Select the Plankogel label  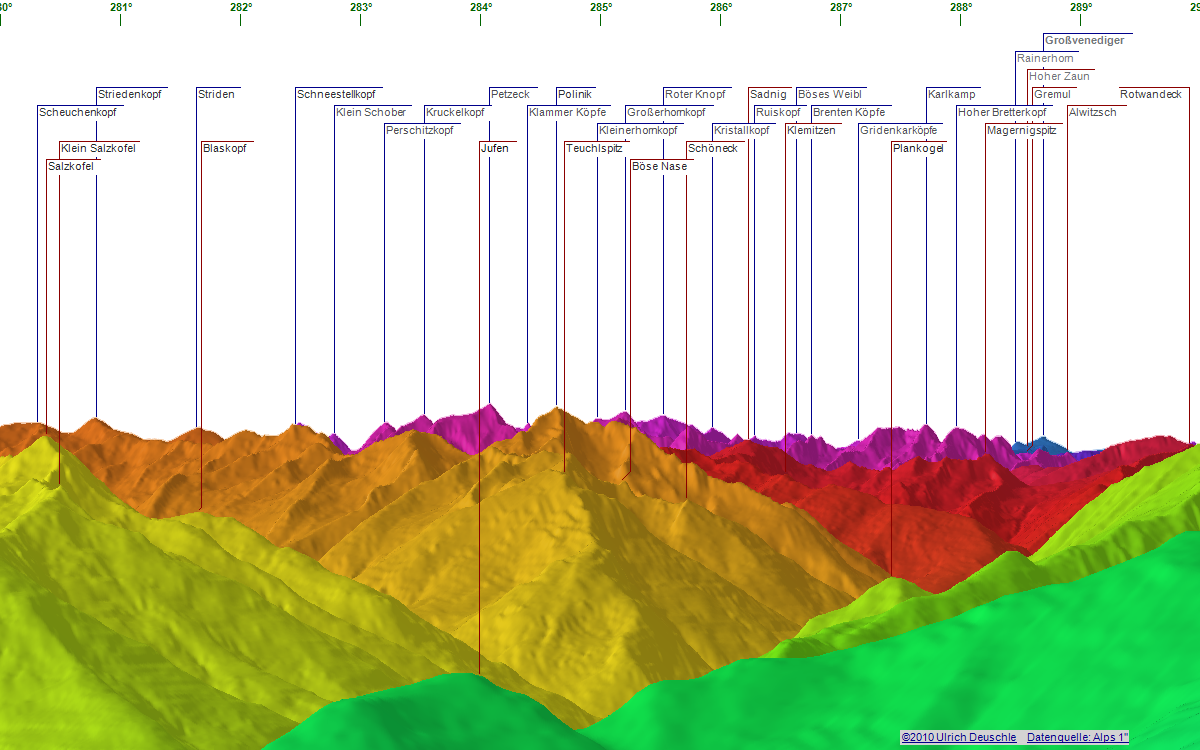click(x=918, y=149)
